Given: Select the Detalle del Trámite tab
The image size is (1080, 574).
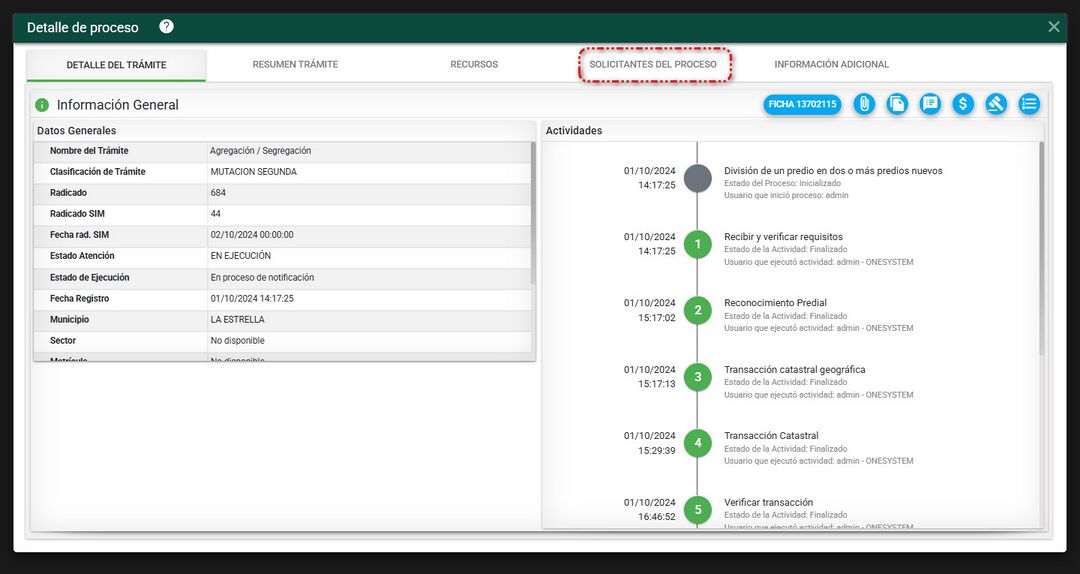Looking at the screenshot, I should coord(116,65).
